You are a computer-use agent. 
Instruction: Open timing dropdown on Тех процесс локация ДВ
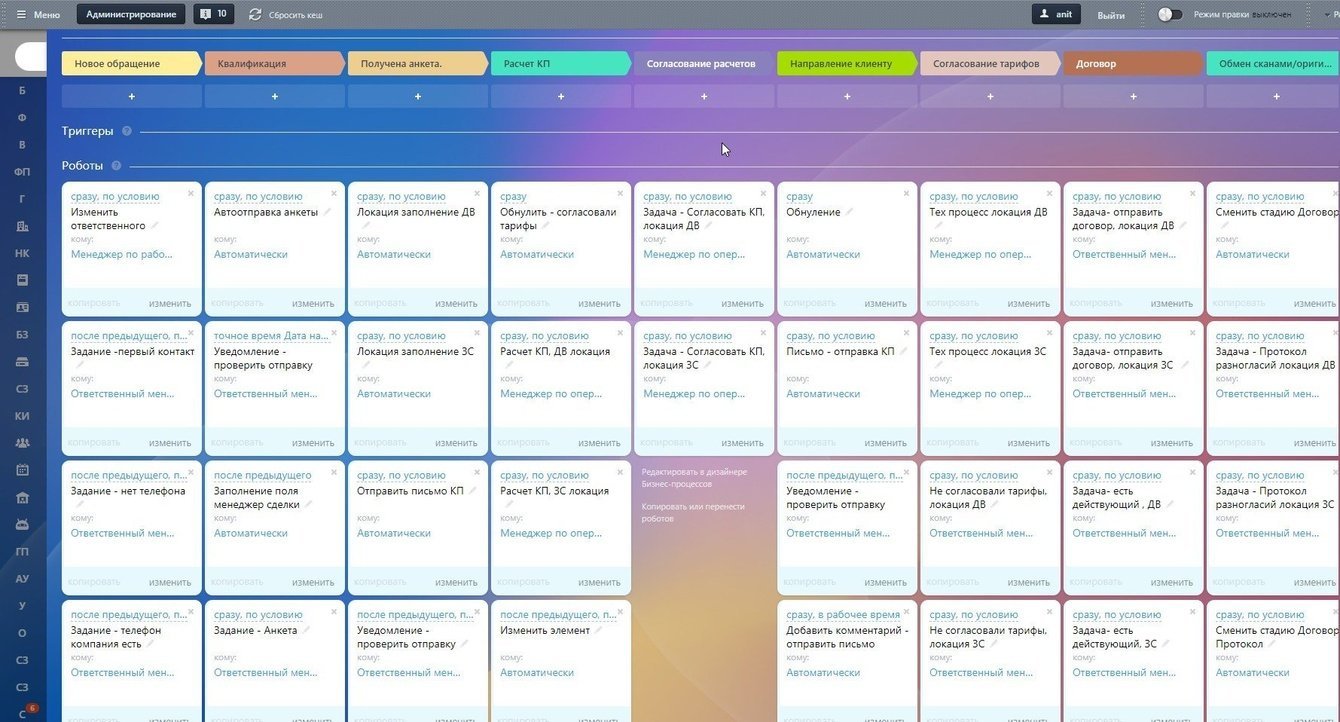pos(974,196)
